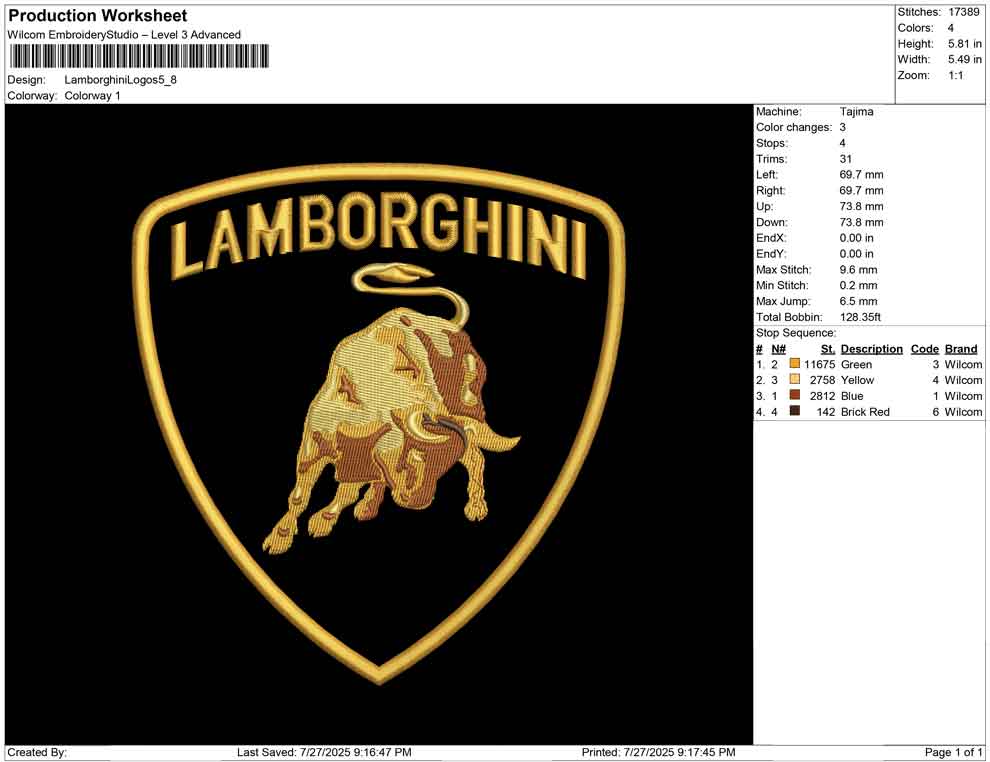
Task: Click the 'Green' description text
Action: (857, 364)
